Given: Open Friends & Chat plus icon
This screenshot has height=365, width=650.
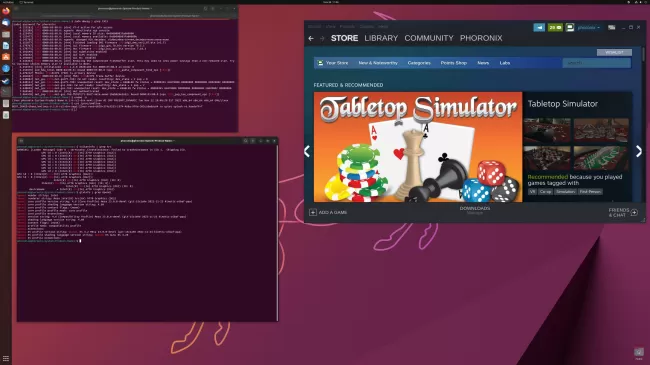Looking at the screenshot, I should (x=634, y=212).
